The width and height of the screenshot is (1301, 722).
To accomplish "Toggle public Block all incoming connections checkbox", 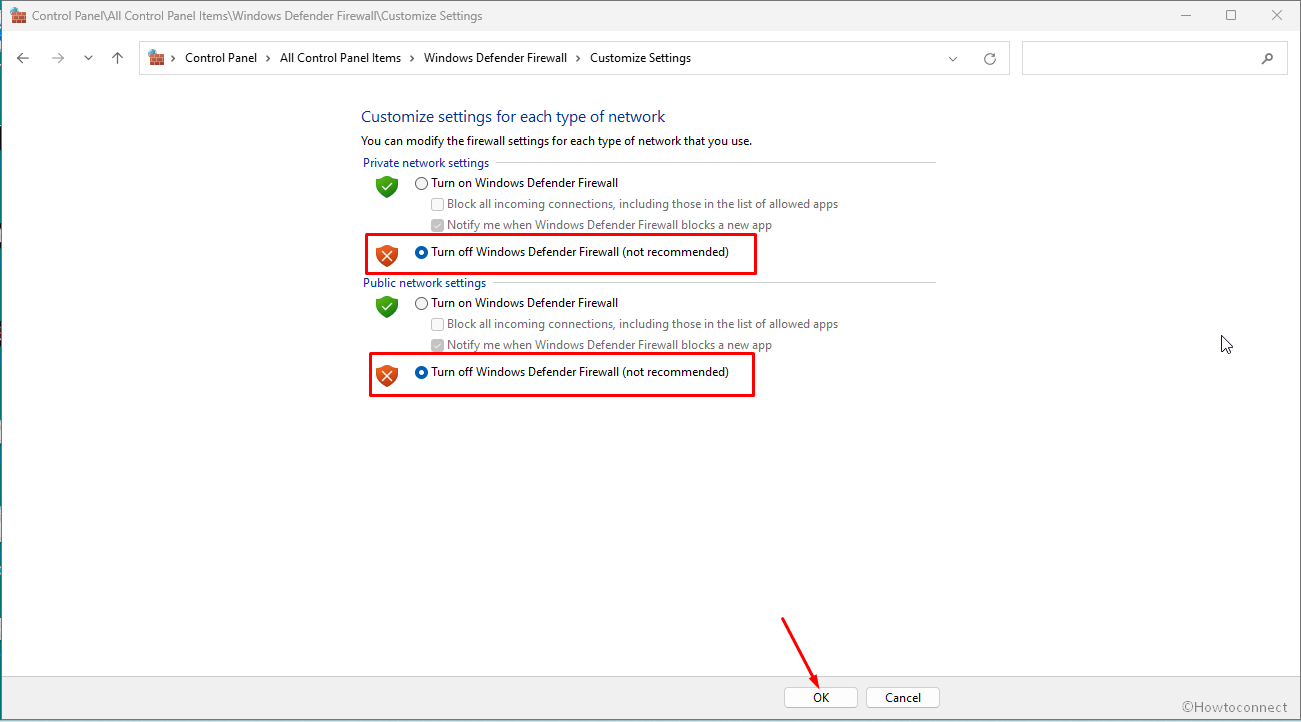I will (x=437, y=324).
